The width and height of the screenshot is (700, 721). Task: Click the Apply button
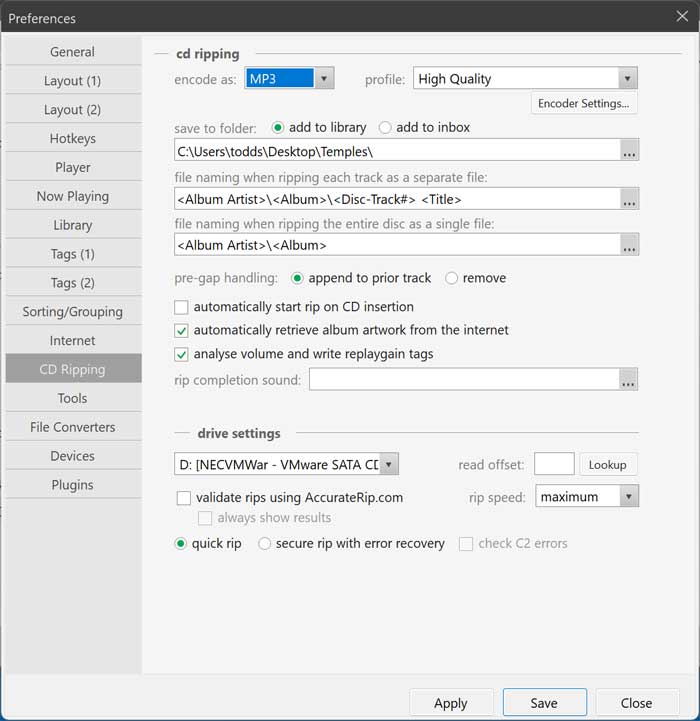coord(451,703)
